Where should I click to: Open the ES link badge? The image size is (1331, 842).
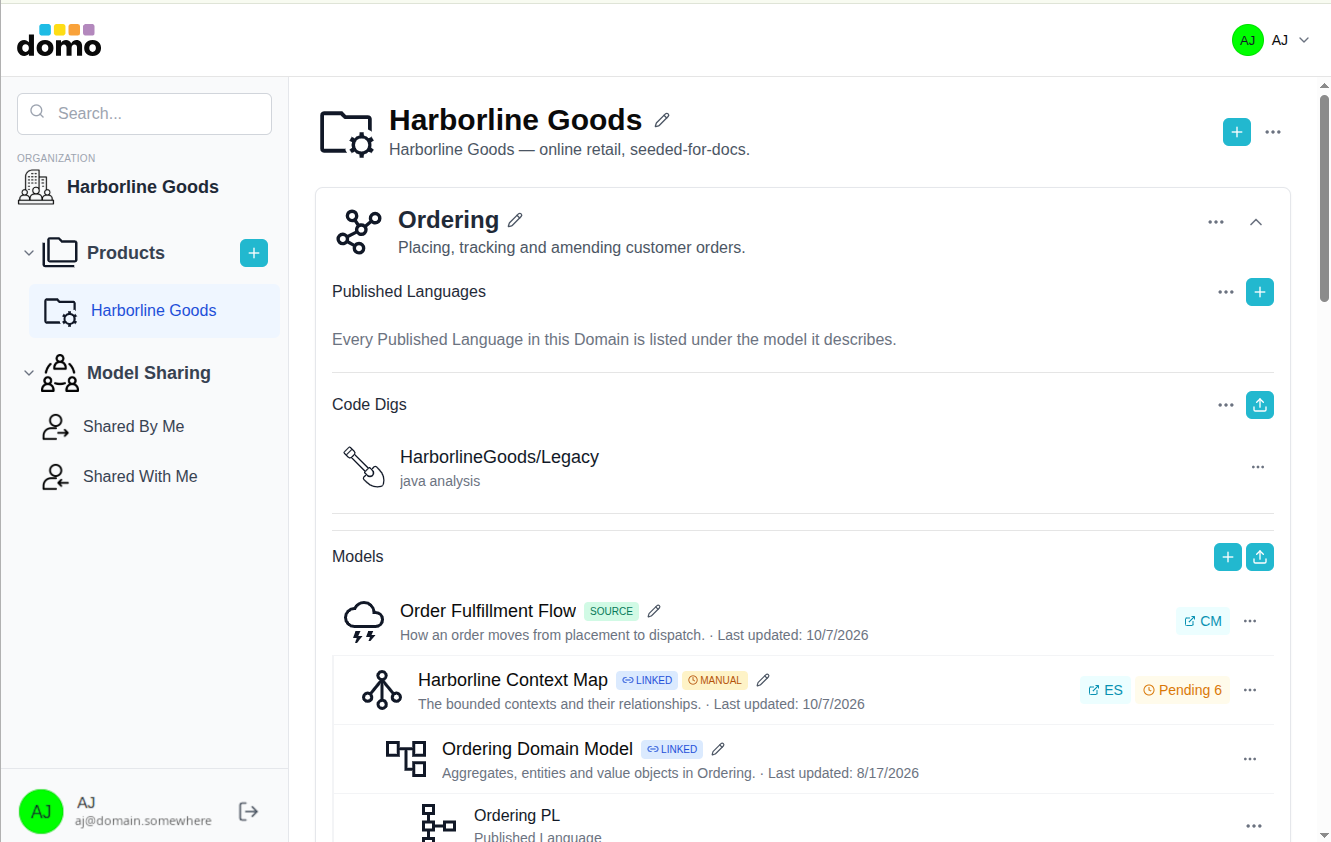[x=1105, y=690]
